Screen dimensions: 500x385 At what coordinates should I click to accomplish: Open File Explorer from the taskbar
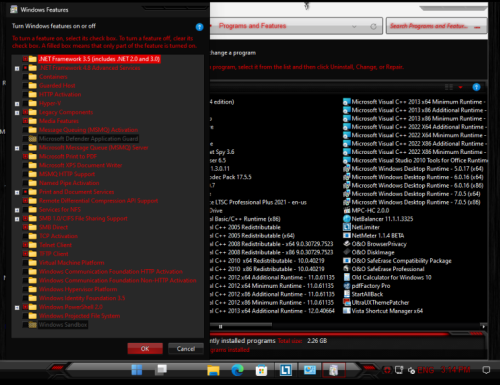[x=213, y=370]
